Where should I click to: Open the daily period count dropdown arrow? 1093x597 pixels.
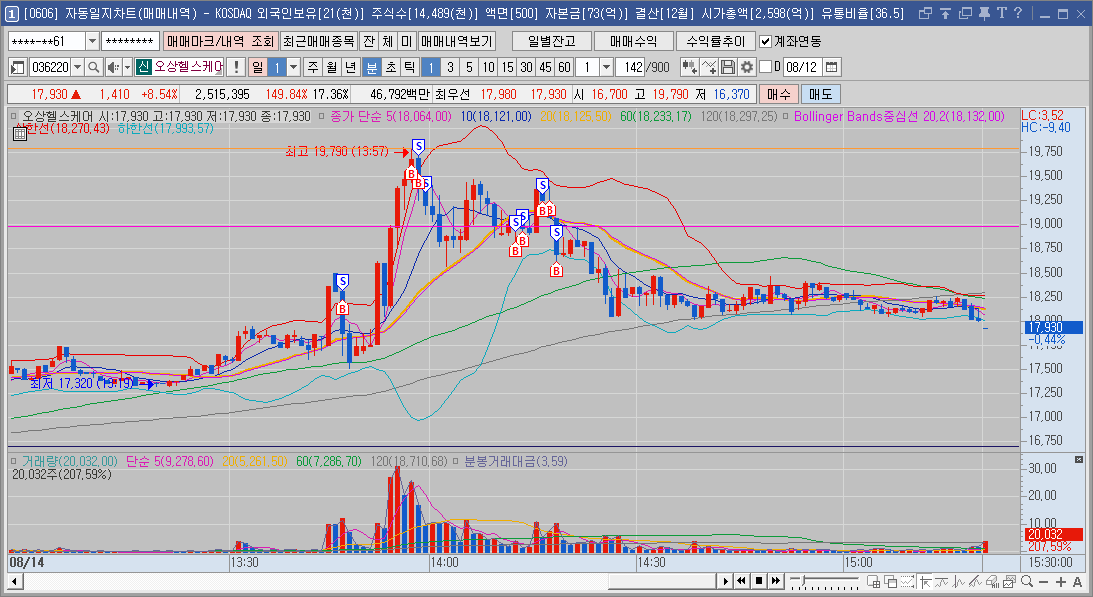point(293,67)
